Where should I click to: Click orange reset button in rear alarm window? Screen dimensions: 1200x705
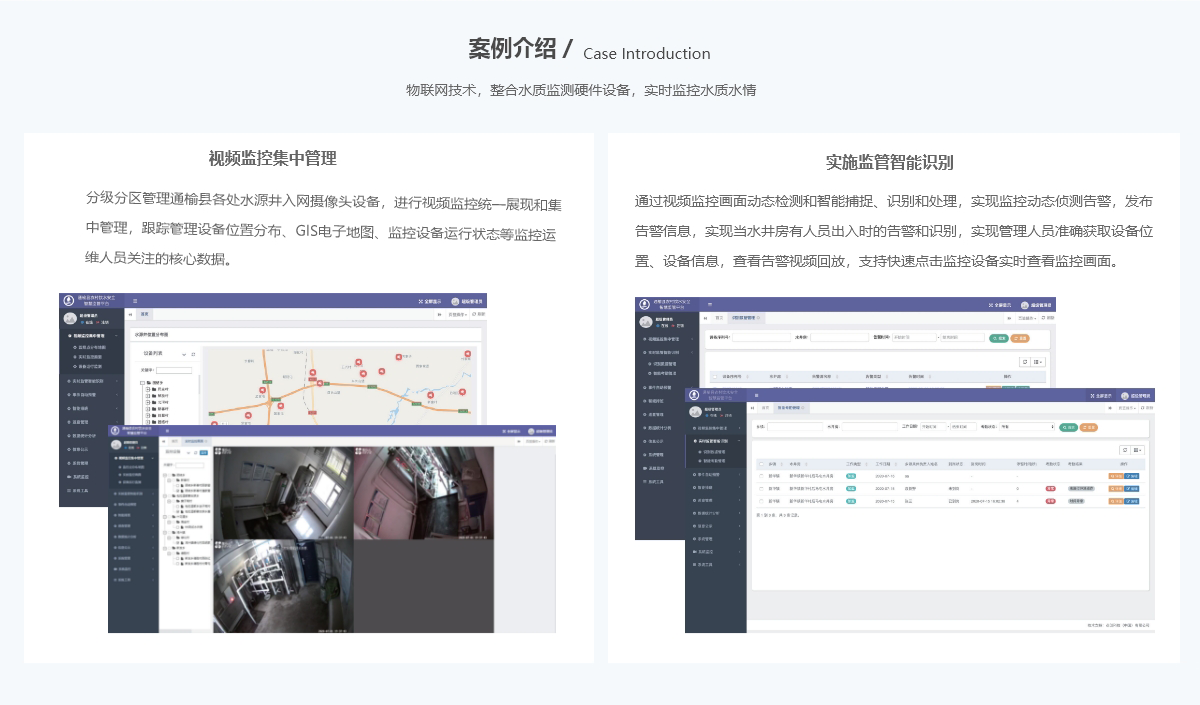[1019, 338]
